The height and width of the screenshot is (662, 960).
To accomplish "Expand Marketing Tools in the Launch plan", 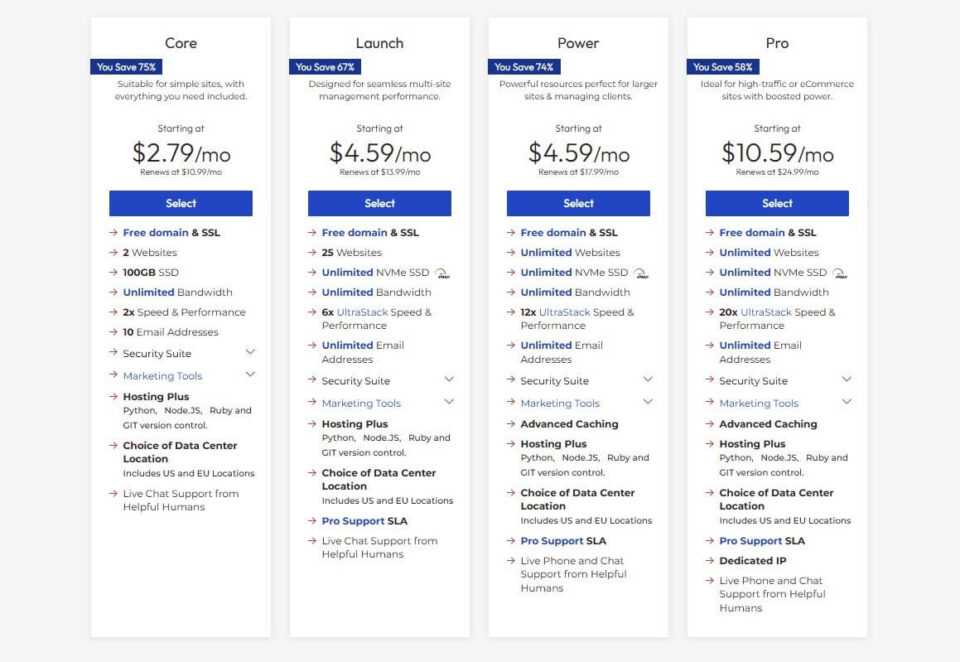I will pos(449,402).
